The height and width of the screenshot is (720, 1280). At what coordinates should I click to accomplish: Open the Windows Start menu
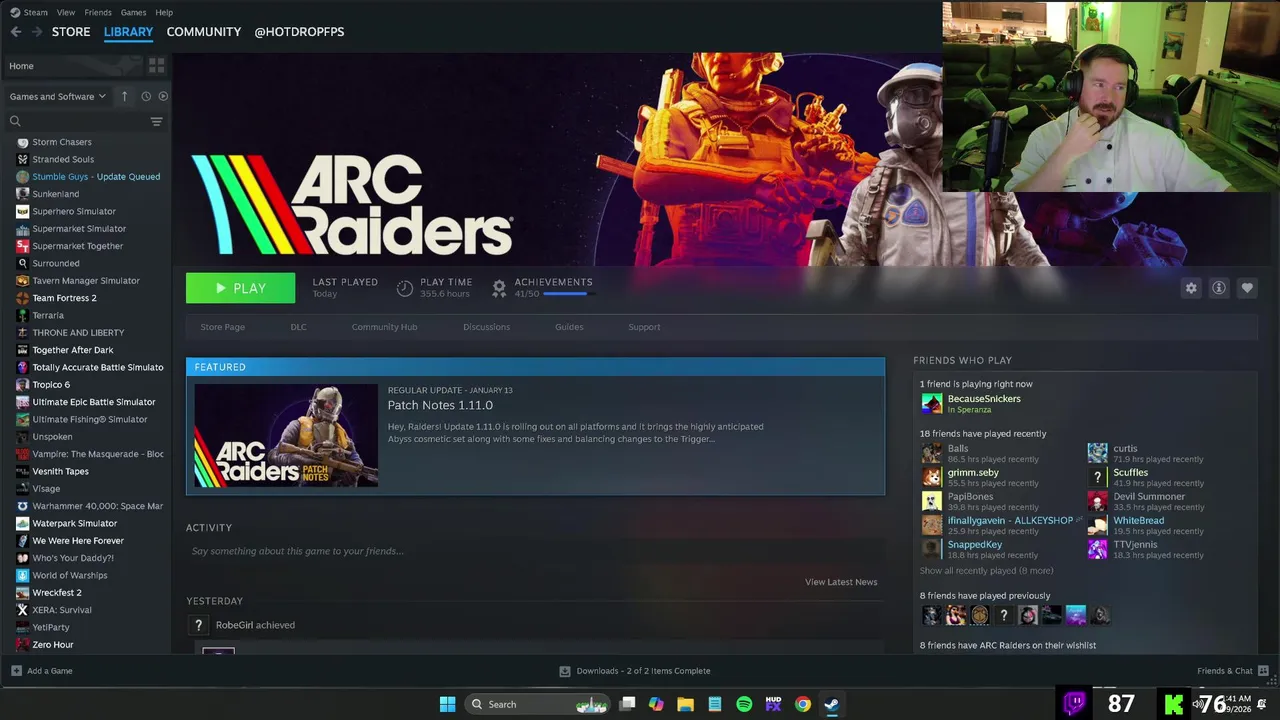(448, 704)
